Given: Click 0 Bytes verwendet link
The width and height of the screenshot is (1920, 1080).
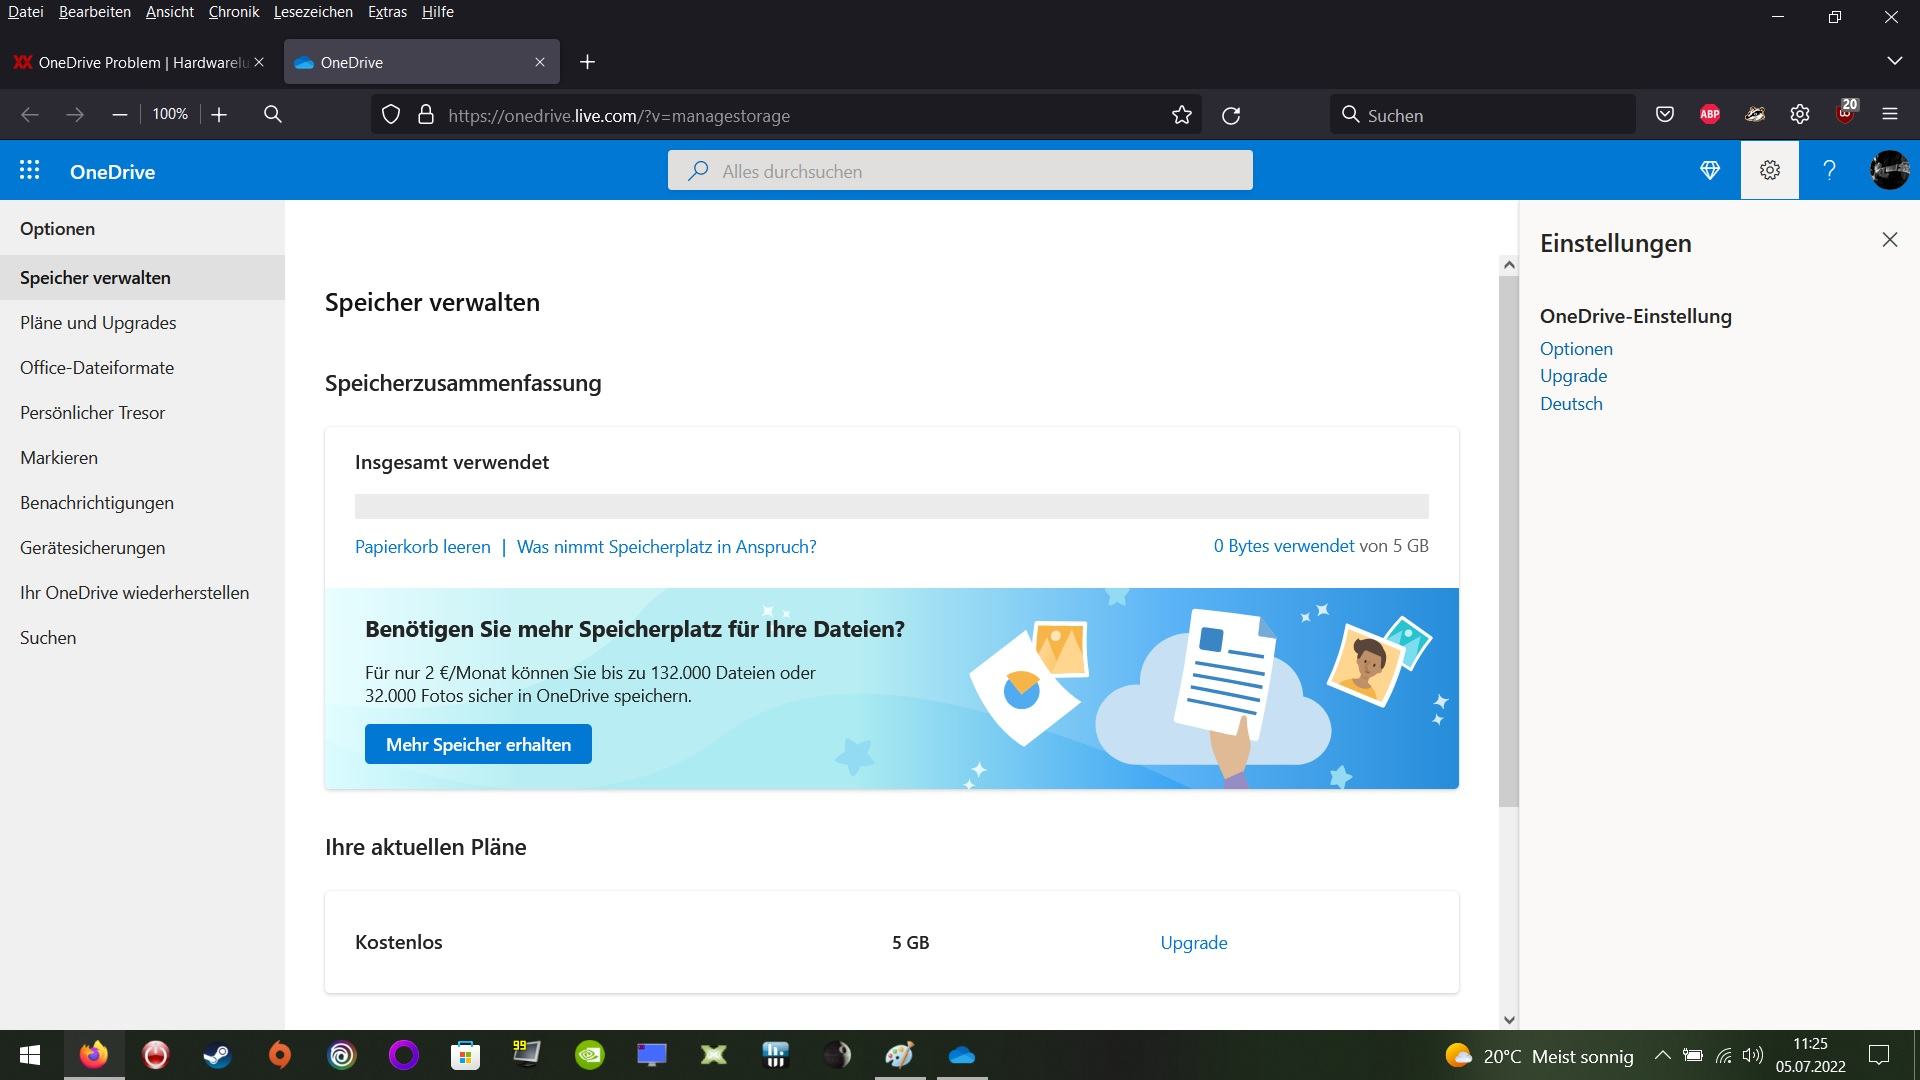Looking at the screenshot, I should (x=1284, y=546).
